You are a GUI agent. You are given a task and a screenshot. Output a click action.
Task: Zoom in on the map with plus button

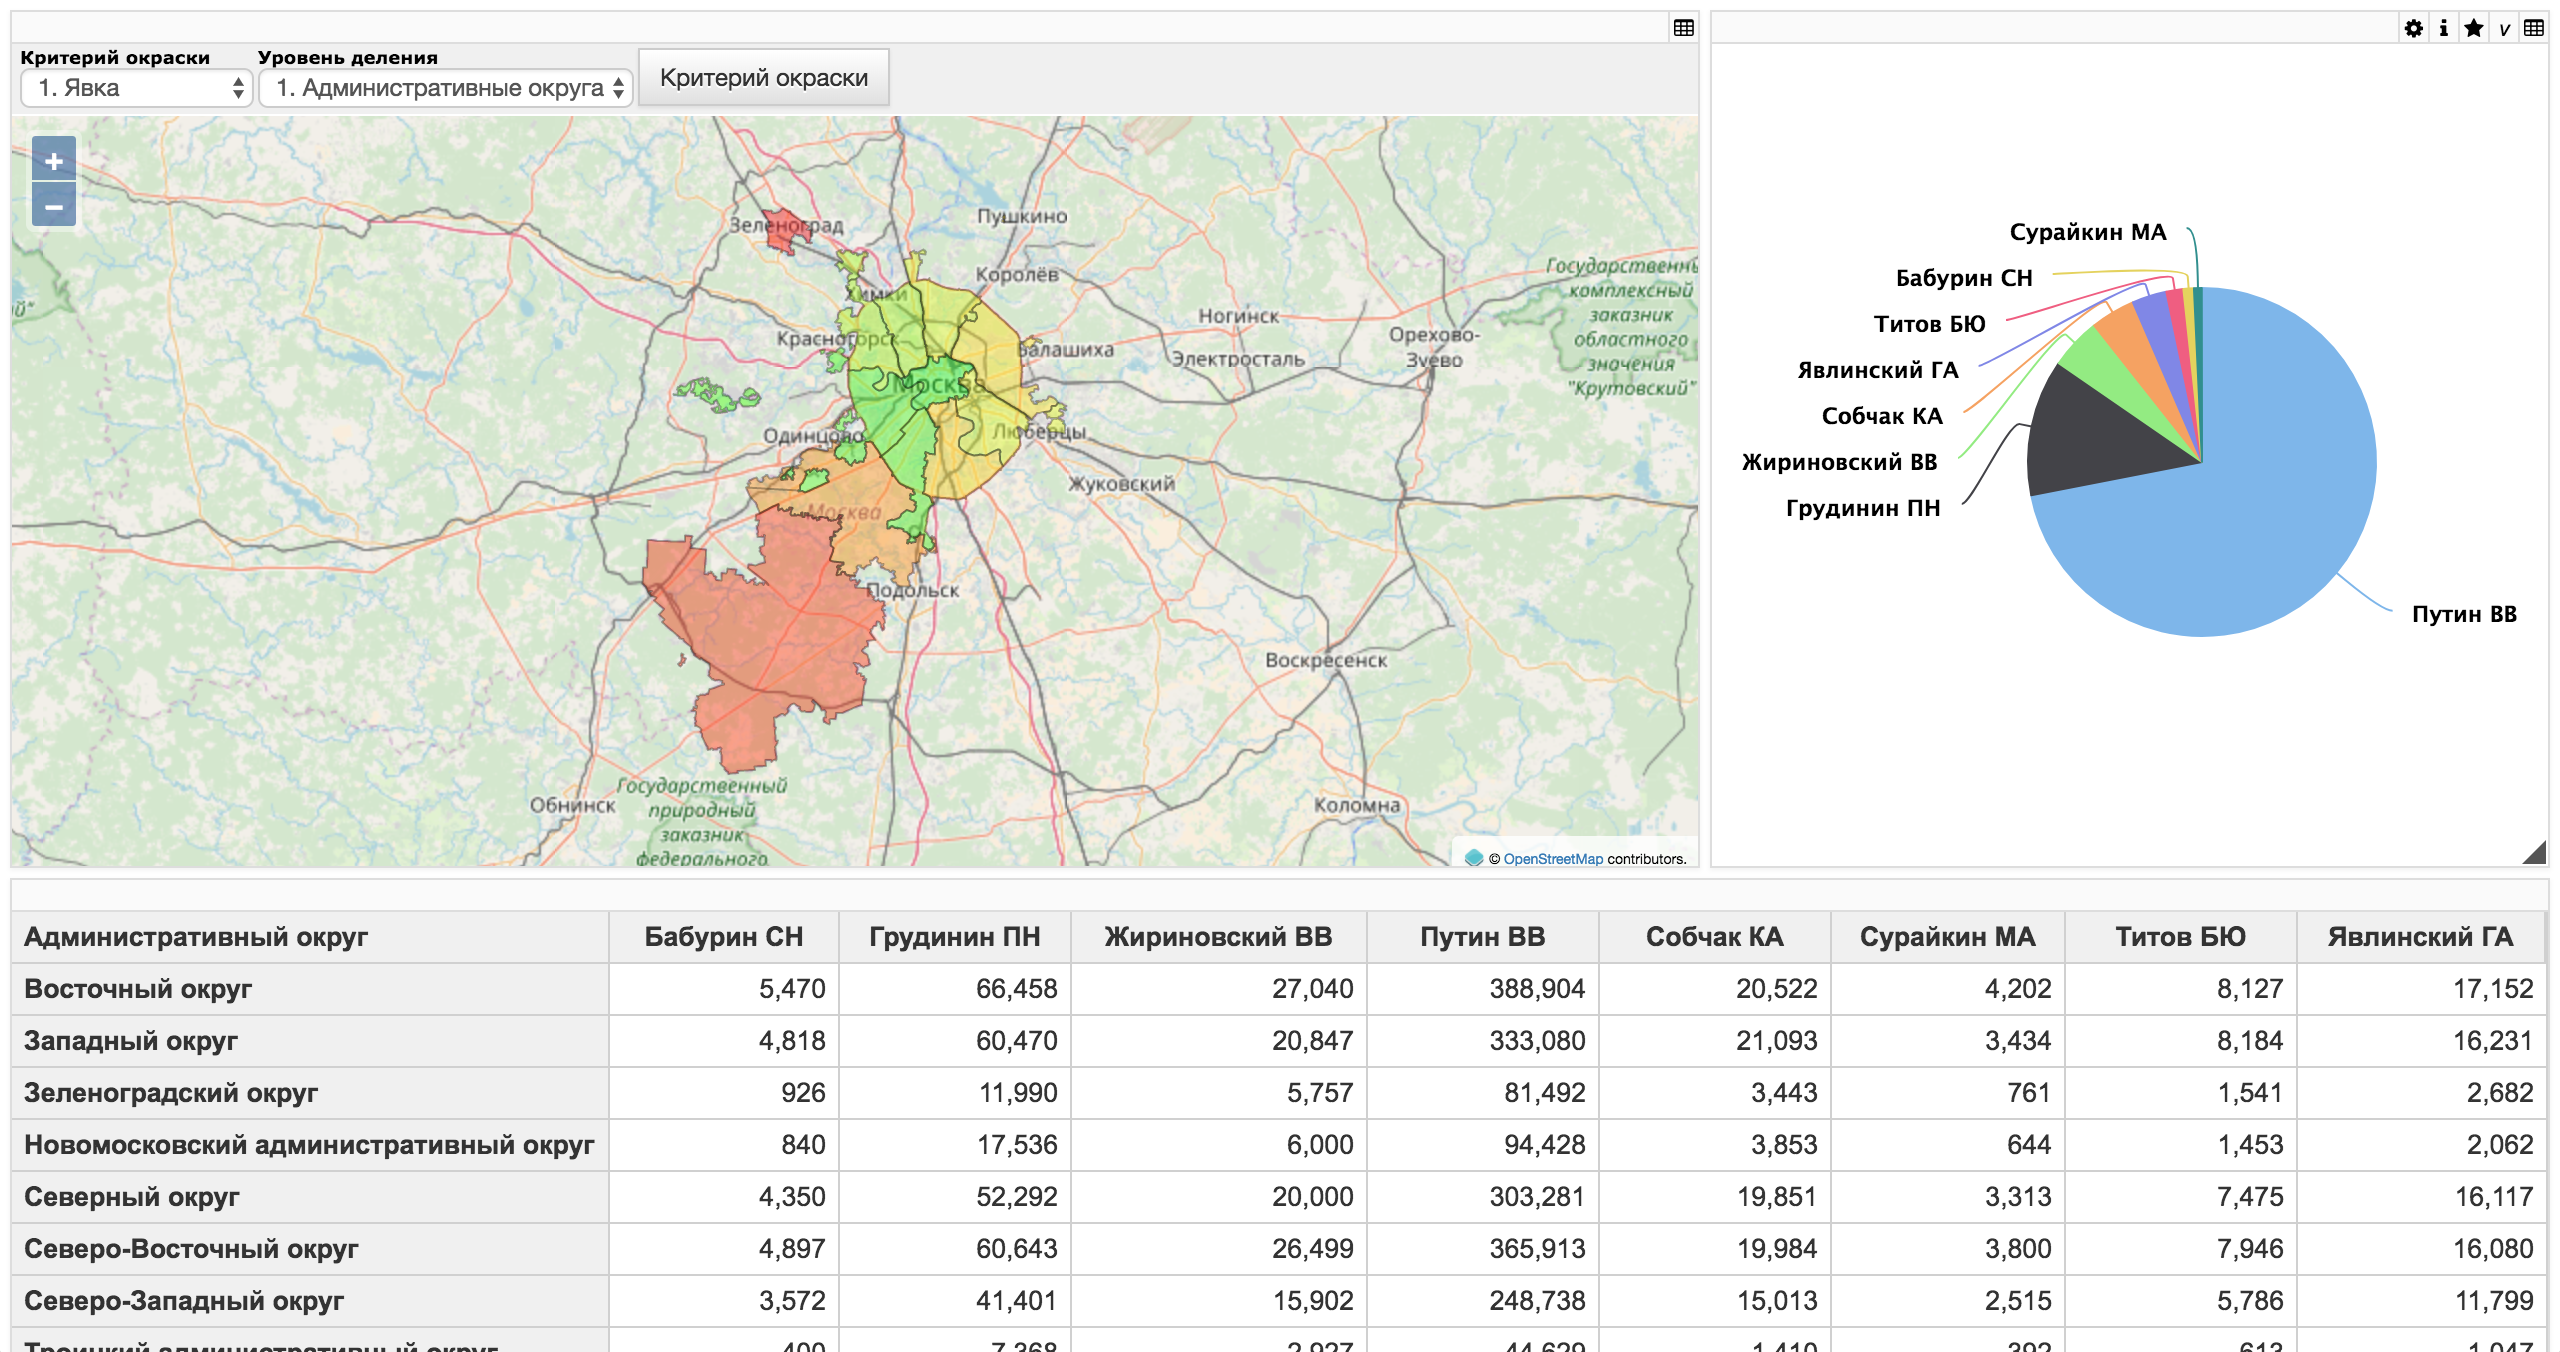pyautogui.click(x=54, y=160)
